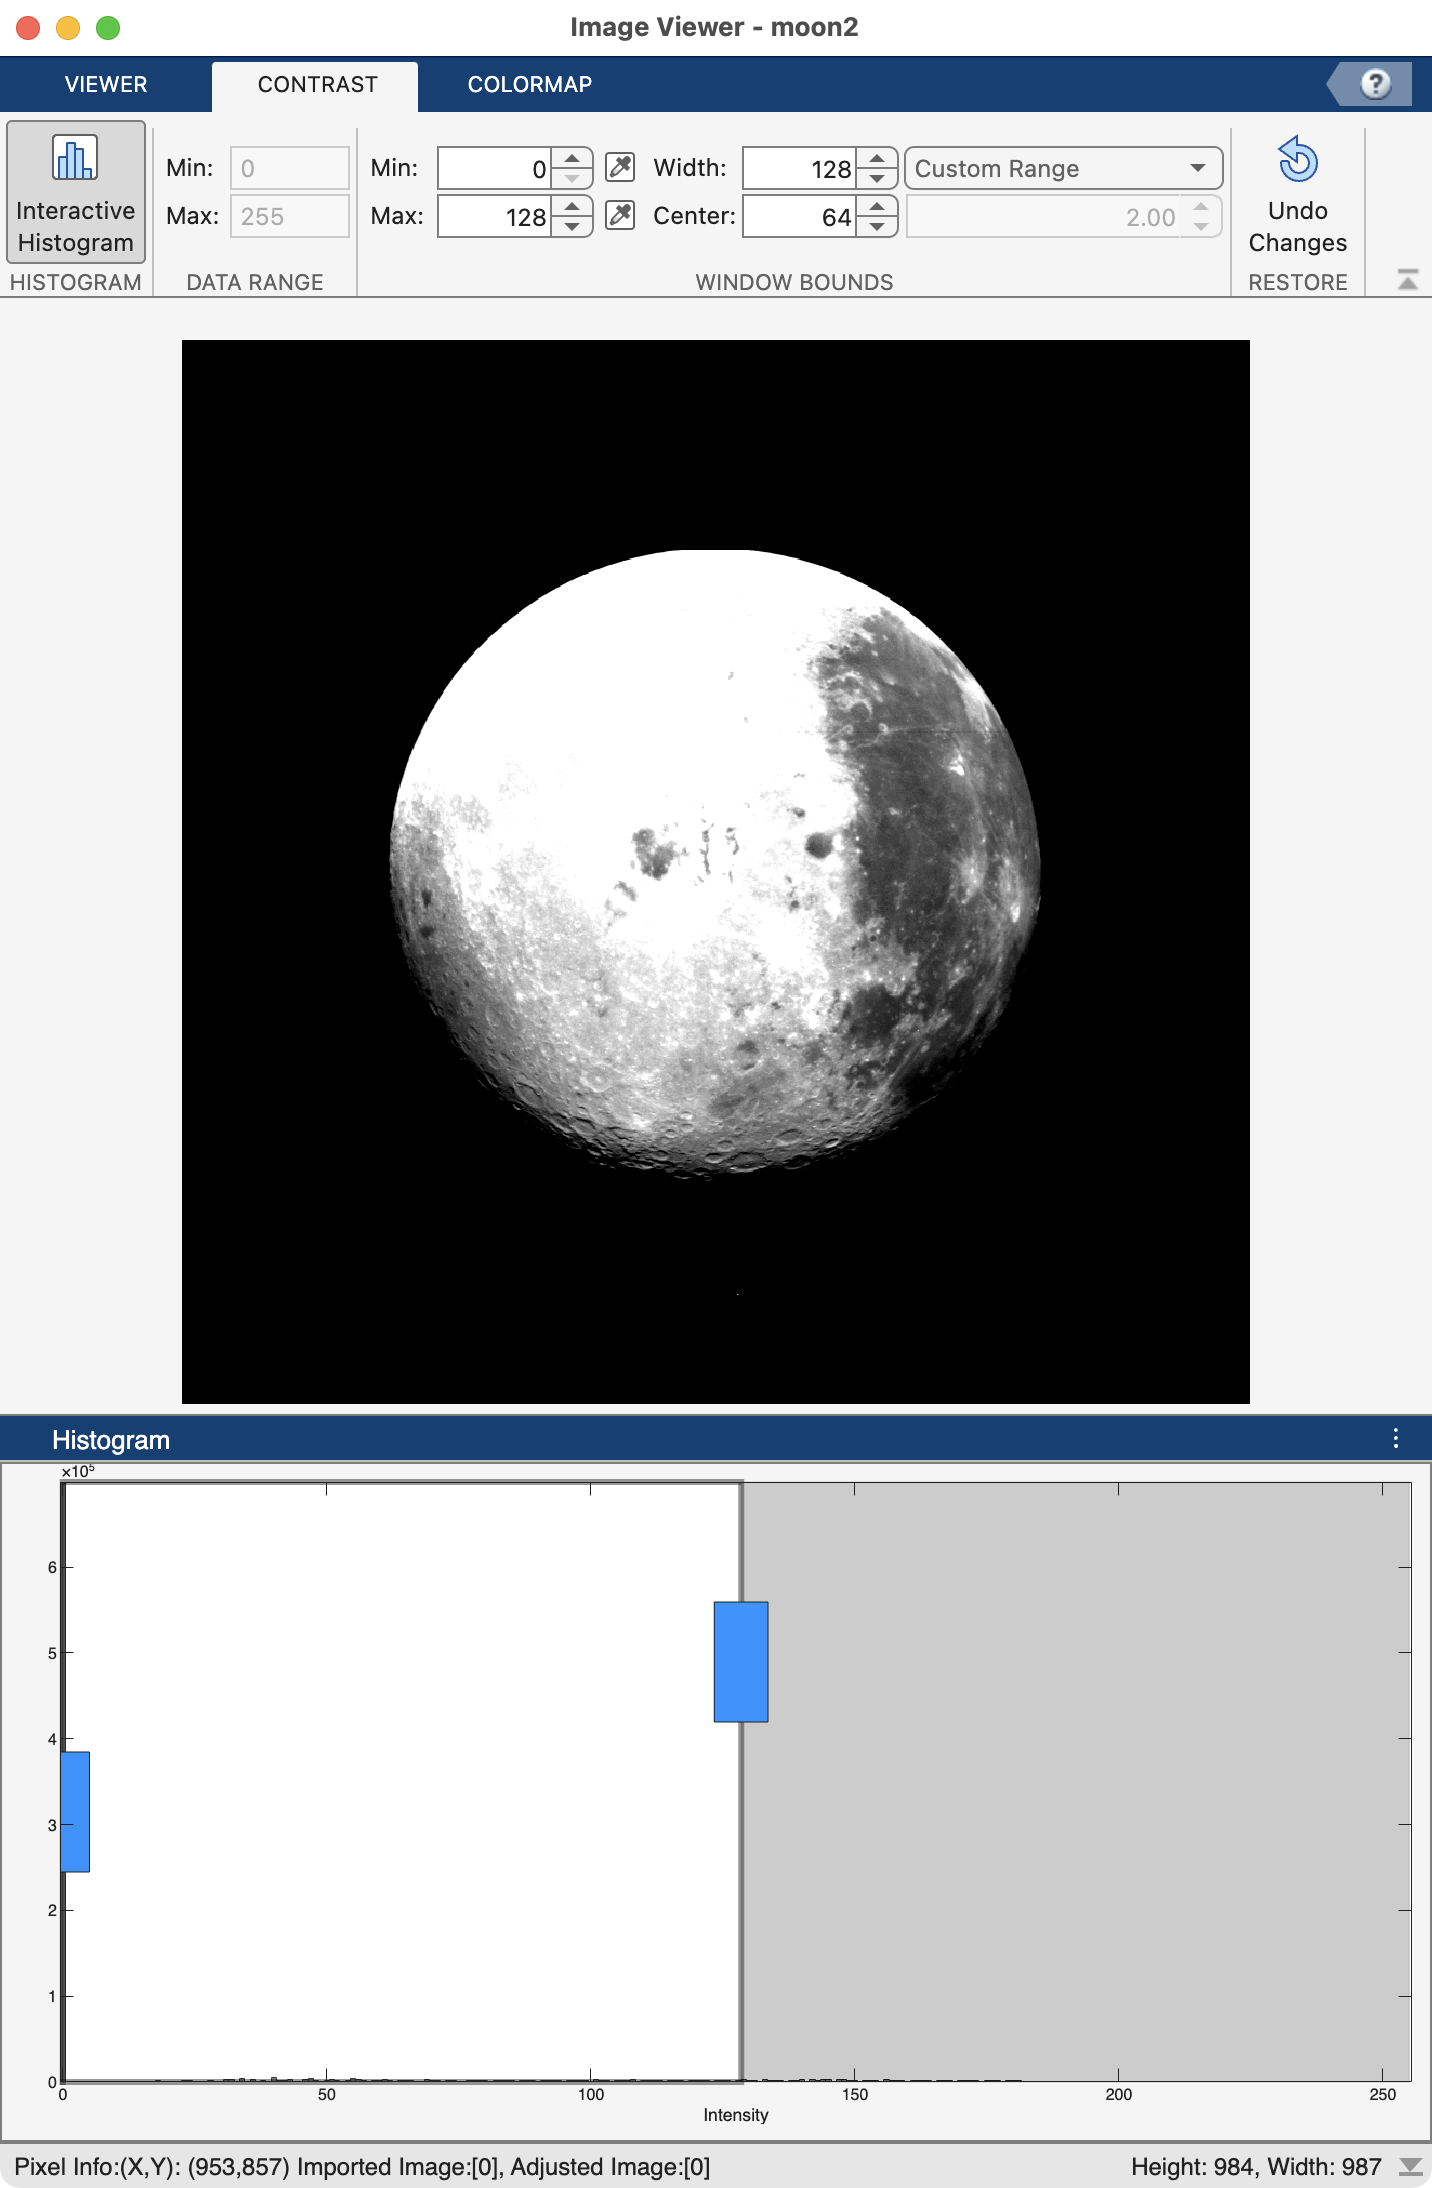Open the CONTRAST tab
Image resolution: width=1432 pixels, height=2188 pixels.
(x=317, y=84)
